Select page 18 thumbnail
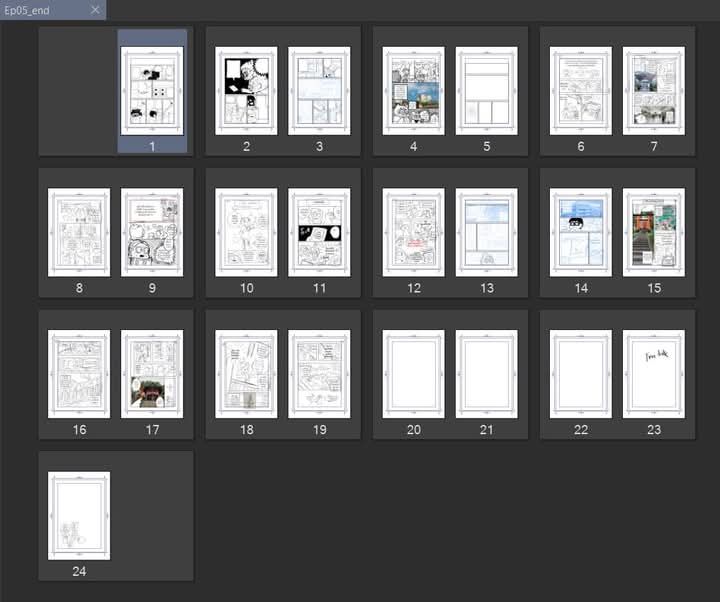The height and width of the screenshot is (602, 720). [x=246, y=374]
